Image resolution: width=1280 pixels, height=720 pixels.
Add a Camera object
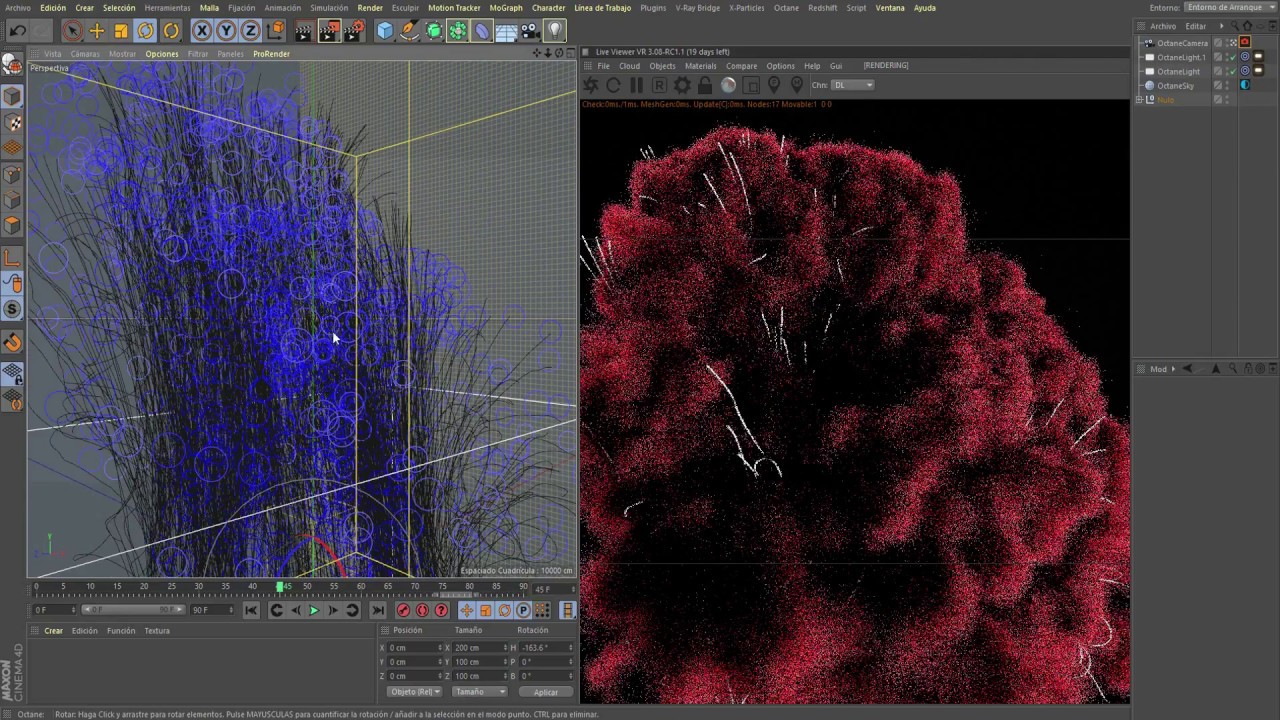[530, 31]
